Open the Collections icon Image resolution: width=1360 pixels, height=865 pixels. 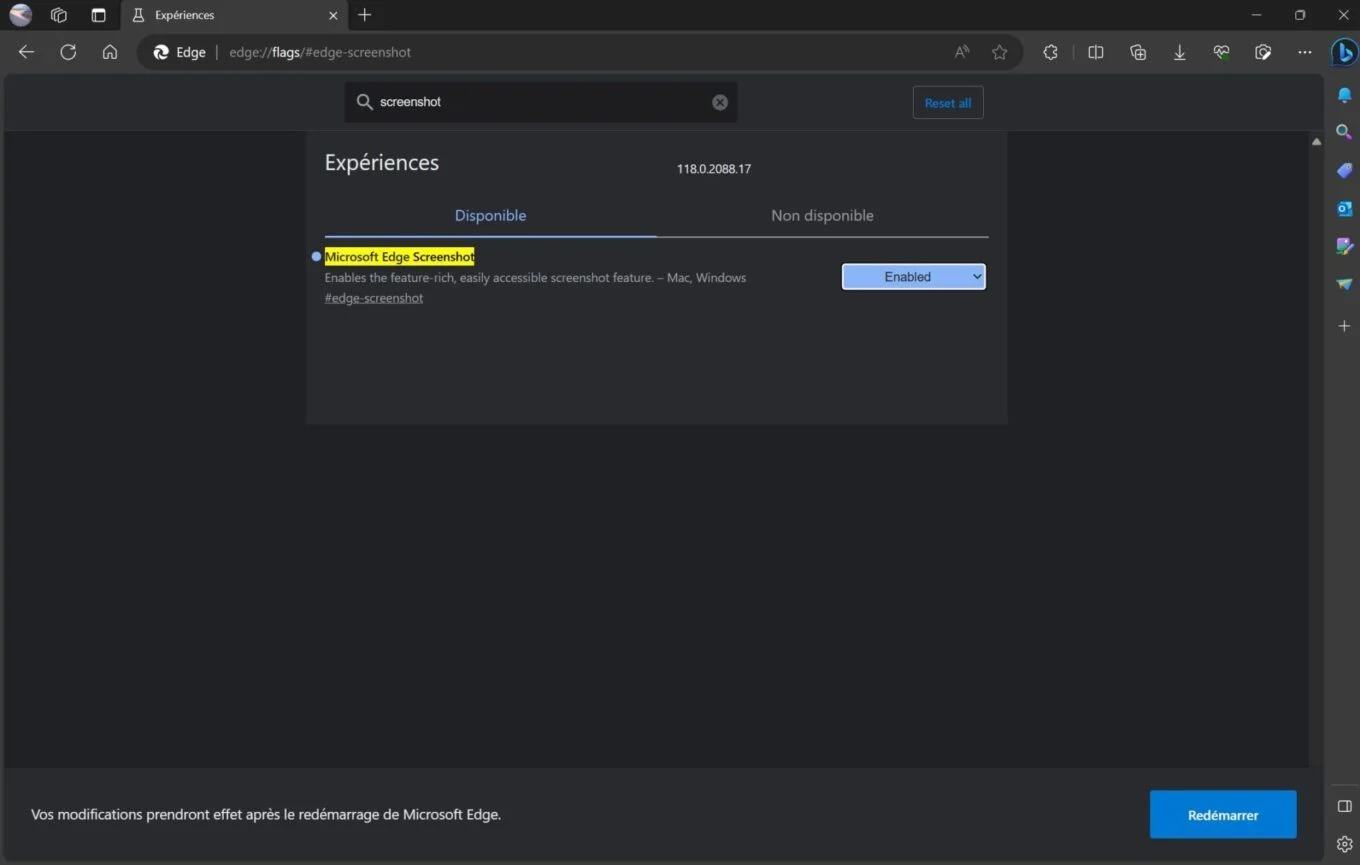(x=1138, y=52)
